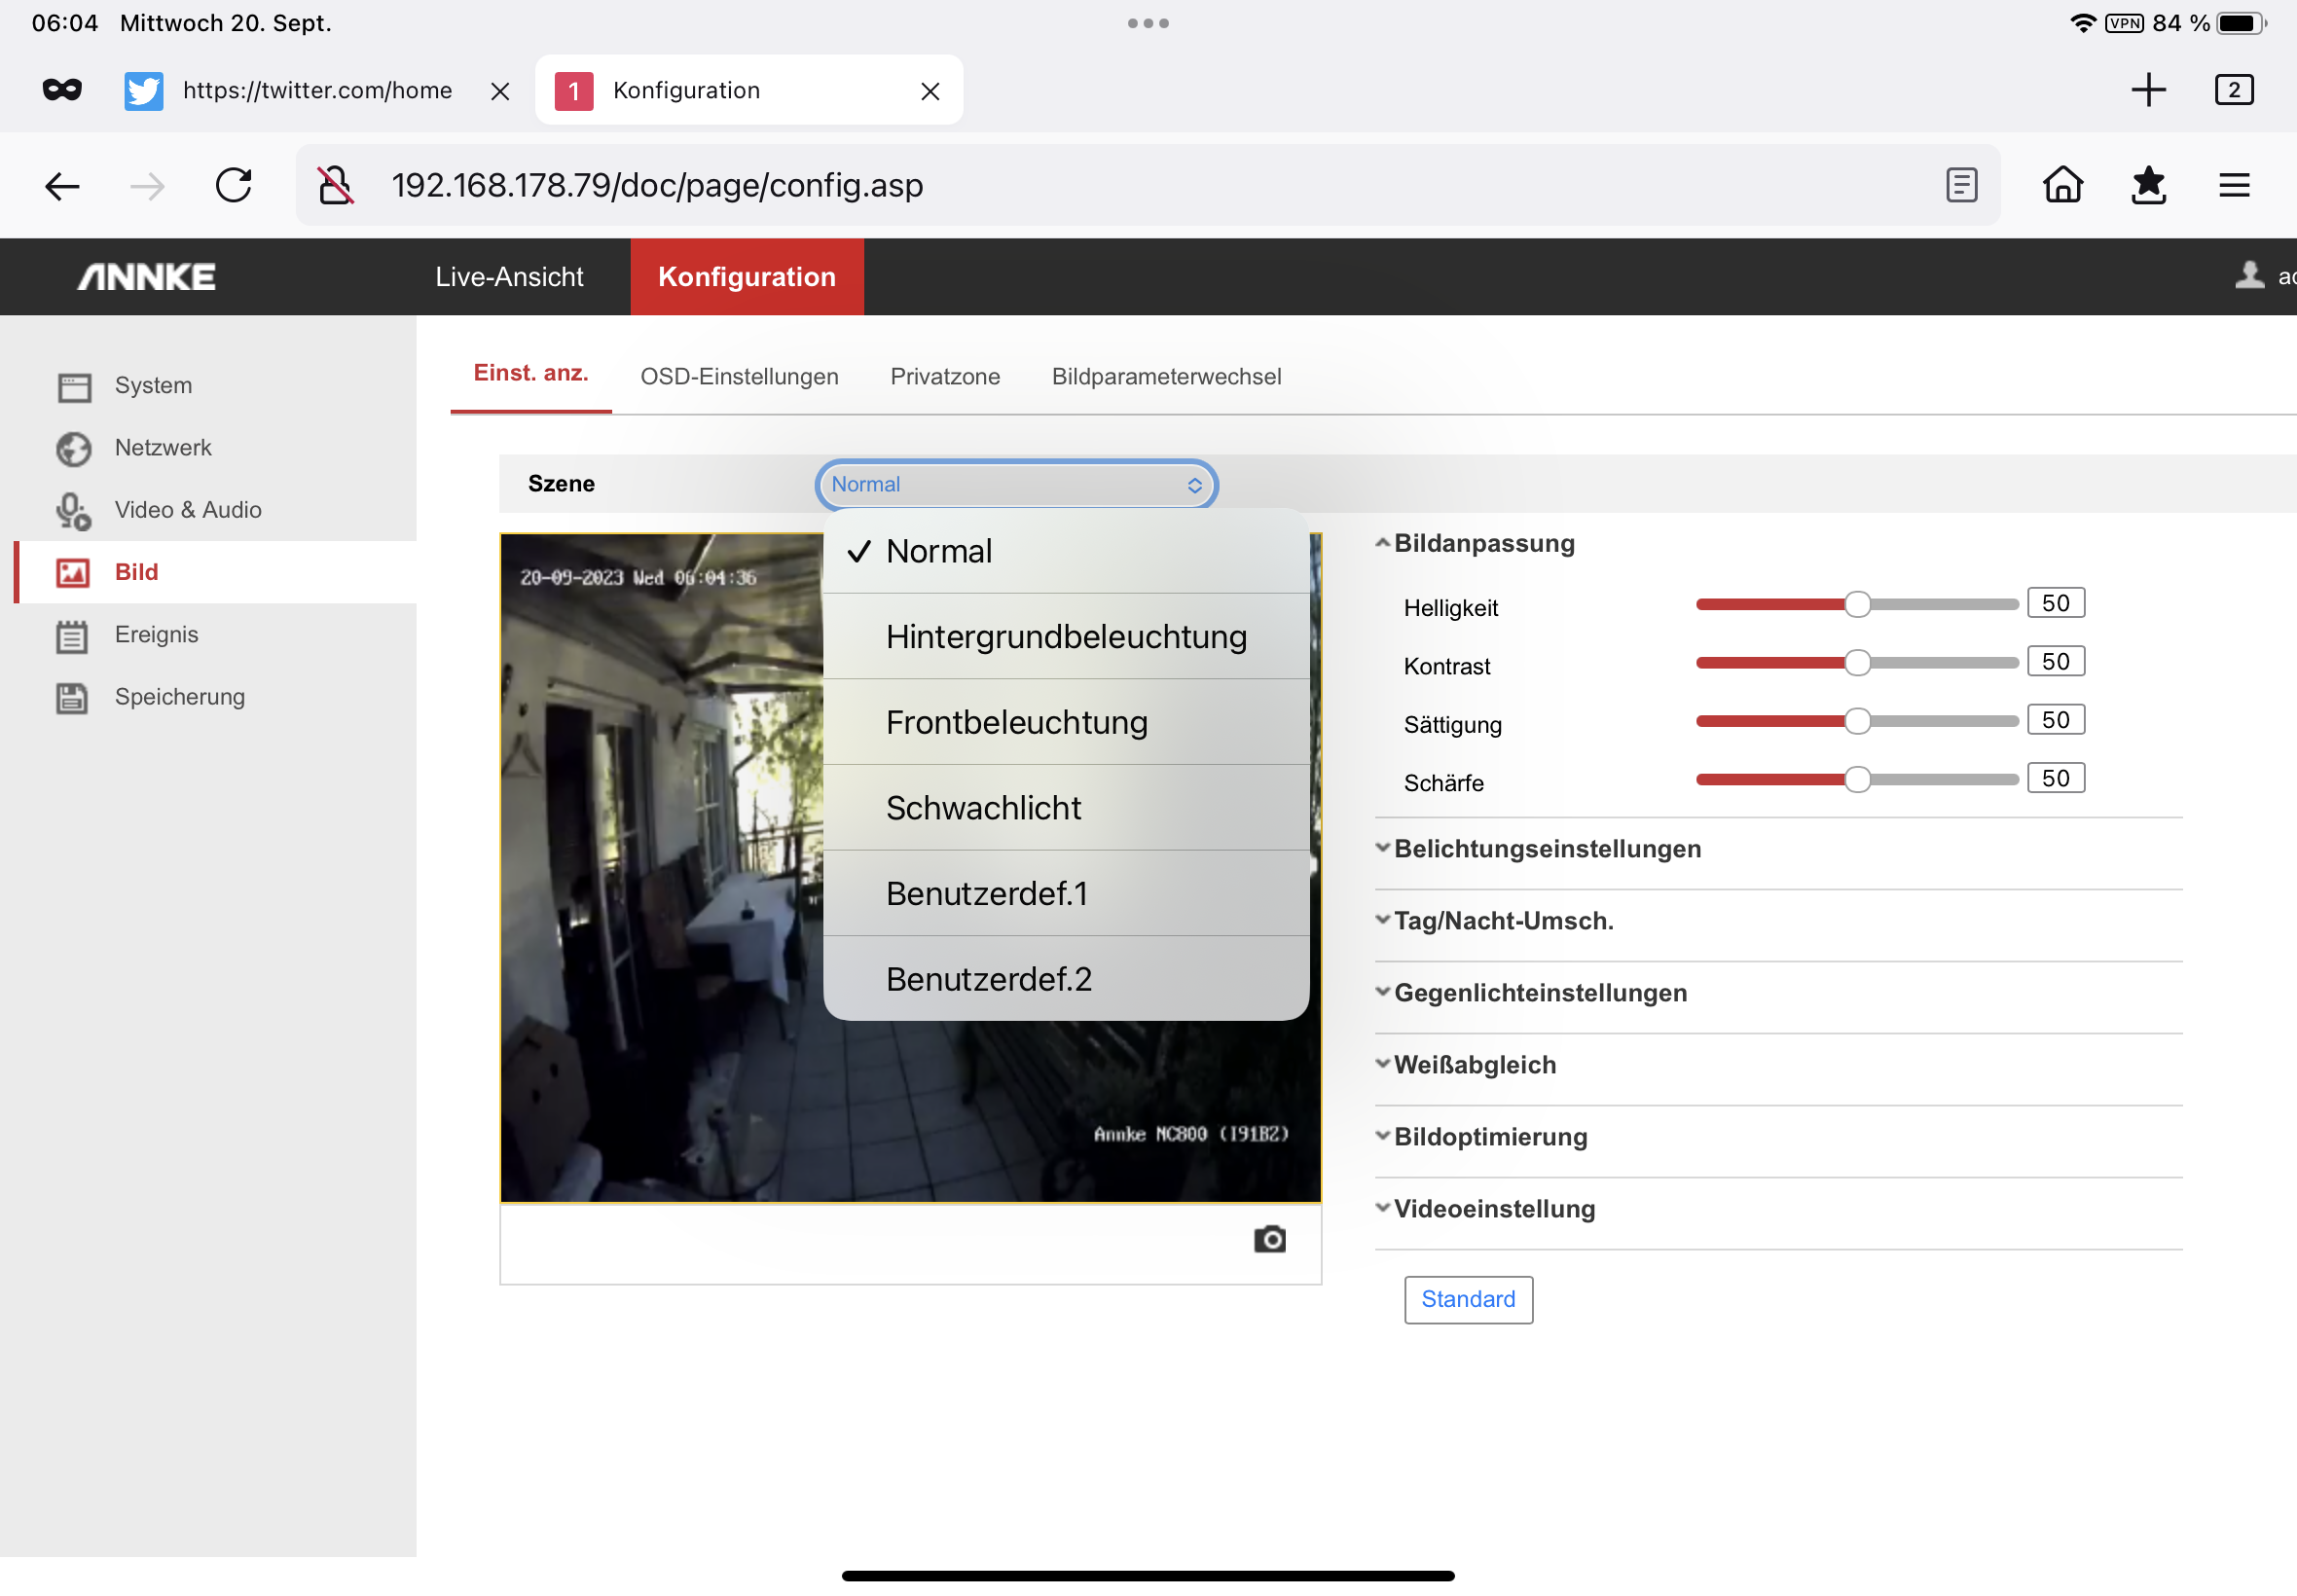Click the Helligkeit slider handle

[x=1857, y=605]
